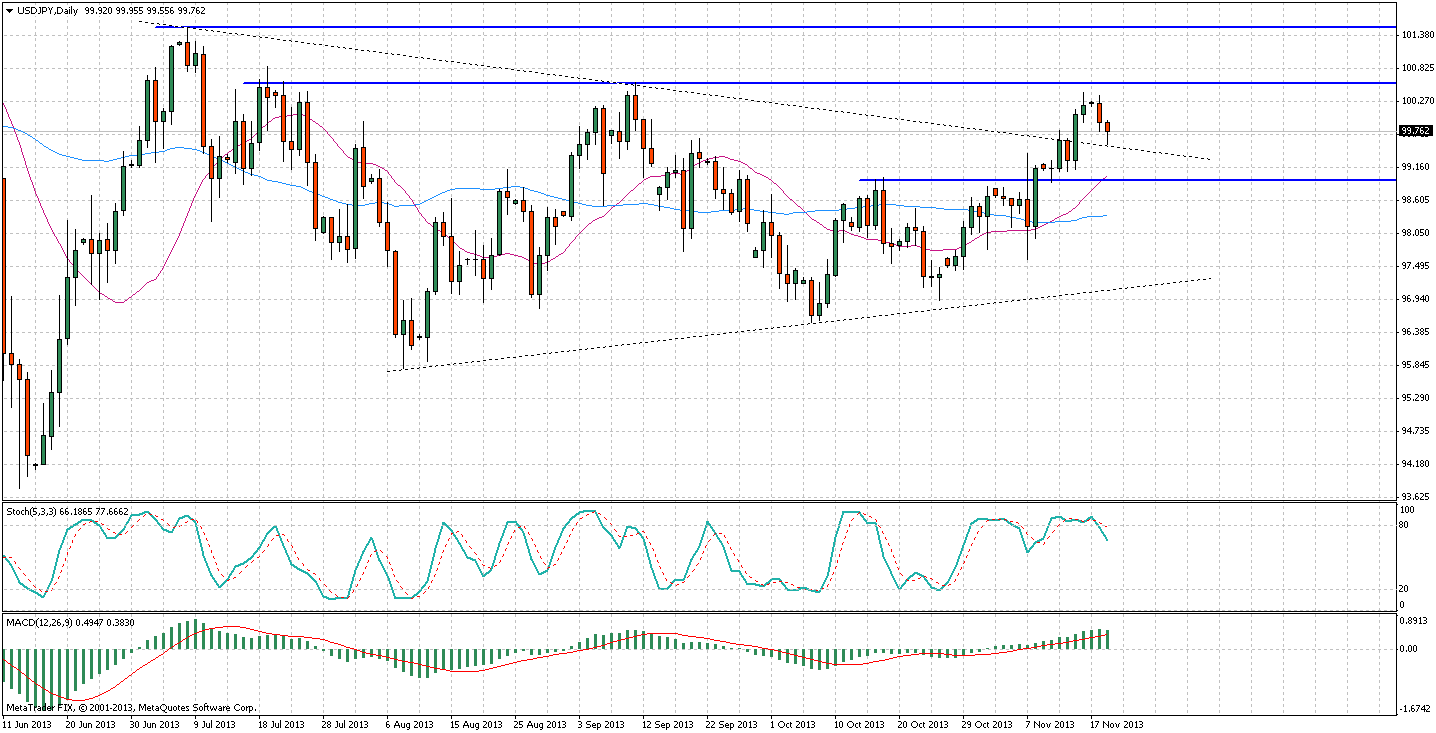Select the blue horizontal line near 100.55
The image size is (1436, 733).
(900, 83)
